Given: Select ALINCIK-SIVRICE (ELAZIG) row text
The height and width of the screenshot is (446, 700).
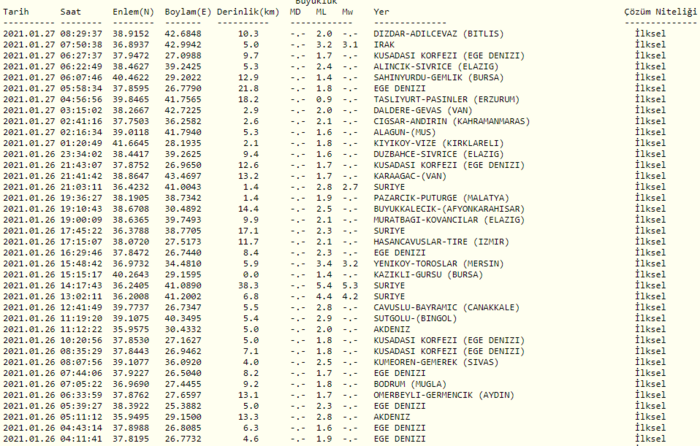Looking at the screenshot, I should click(x=436, y=67).
